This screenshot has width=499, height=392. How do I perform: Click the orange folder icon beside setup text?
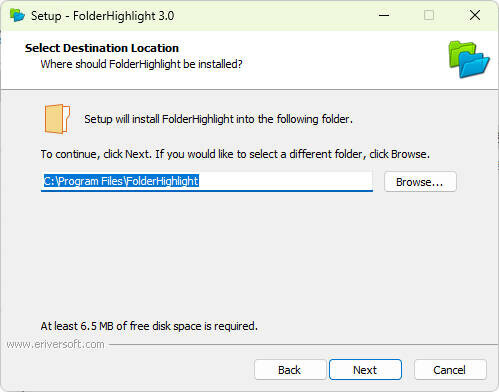pos(57,119)
